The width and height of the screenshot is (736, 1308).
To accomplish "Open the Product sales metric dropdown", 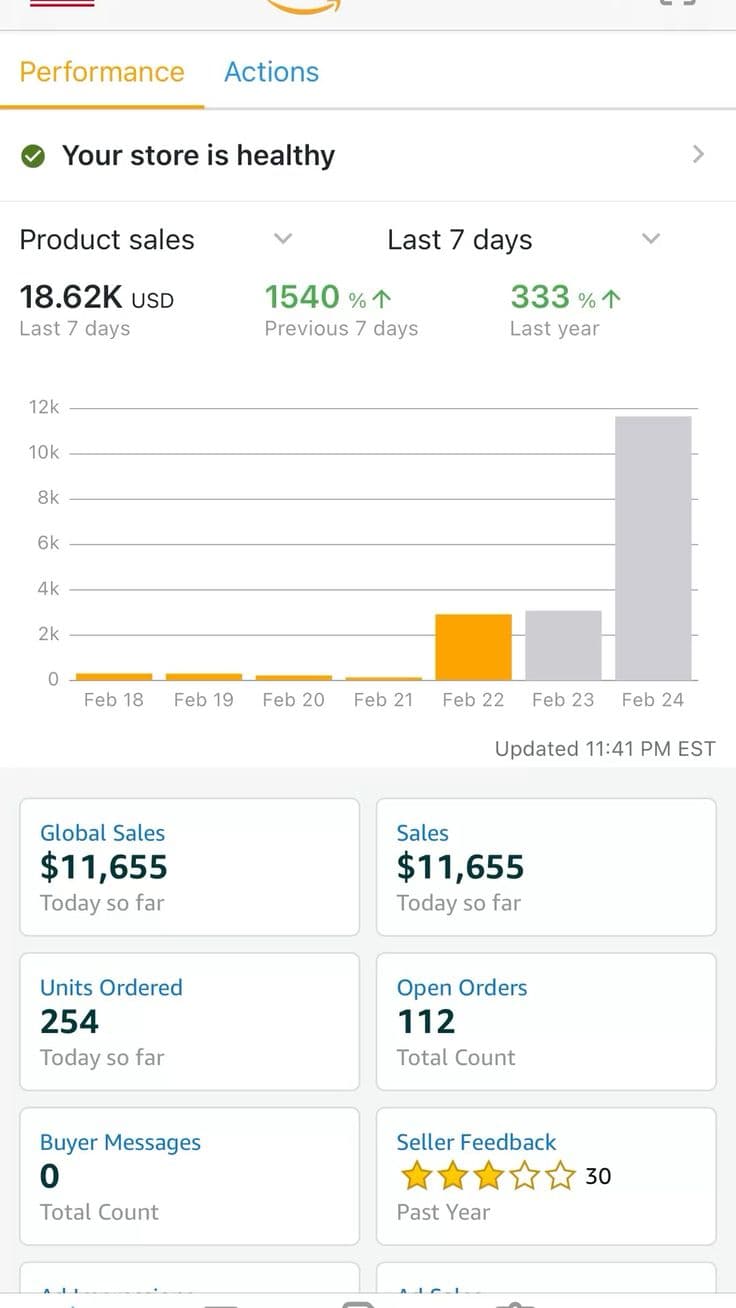I will [283, 239].
